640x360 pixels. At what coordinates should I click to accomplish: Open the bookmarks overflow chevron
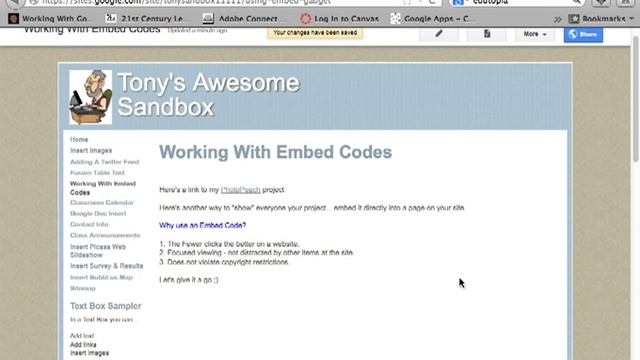point(558,19)
